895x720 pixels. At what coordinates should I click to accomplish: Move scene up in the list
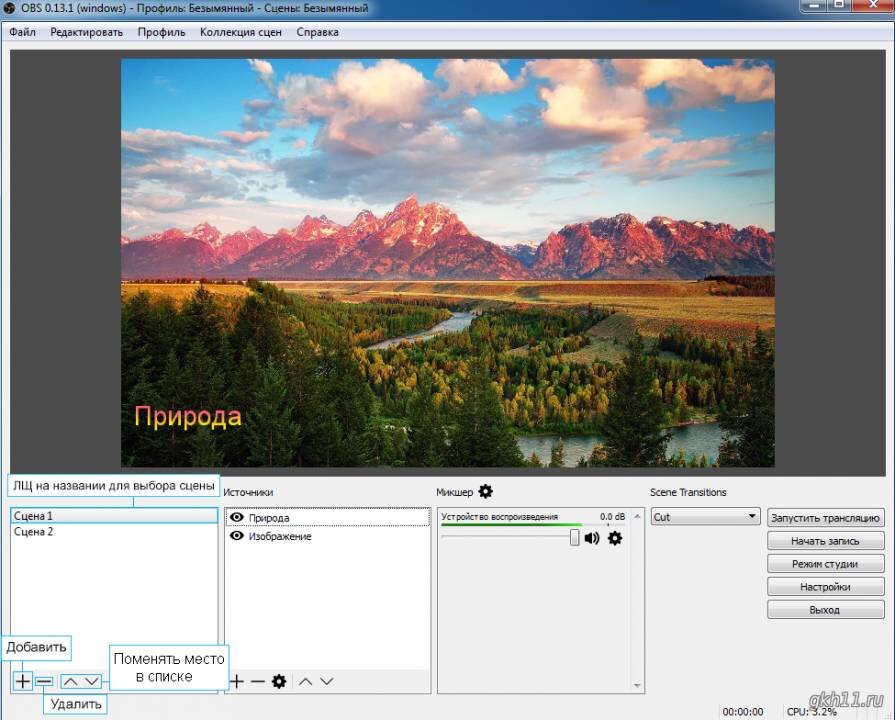70,681
